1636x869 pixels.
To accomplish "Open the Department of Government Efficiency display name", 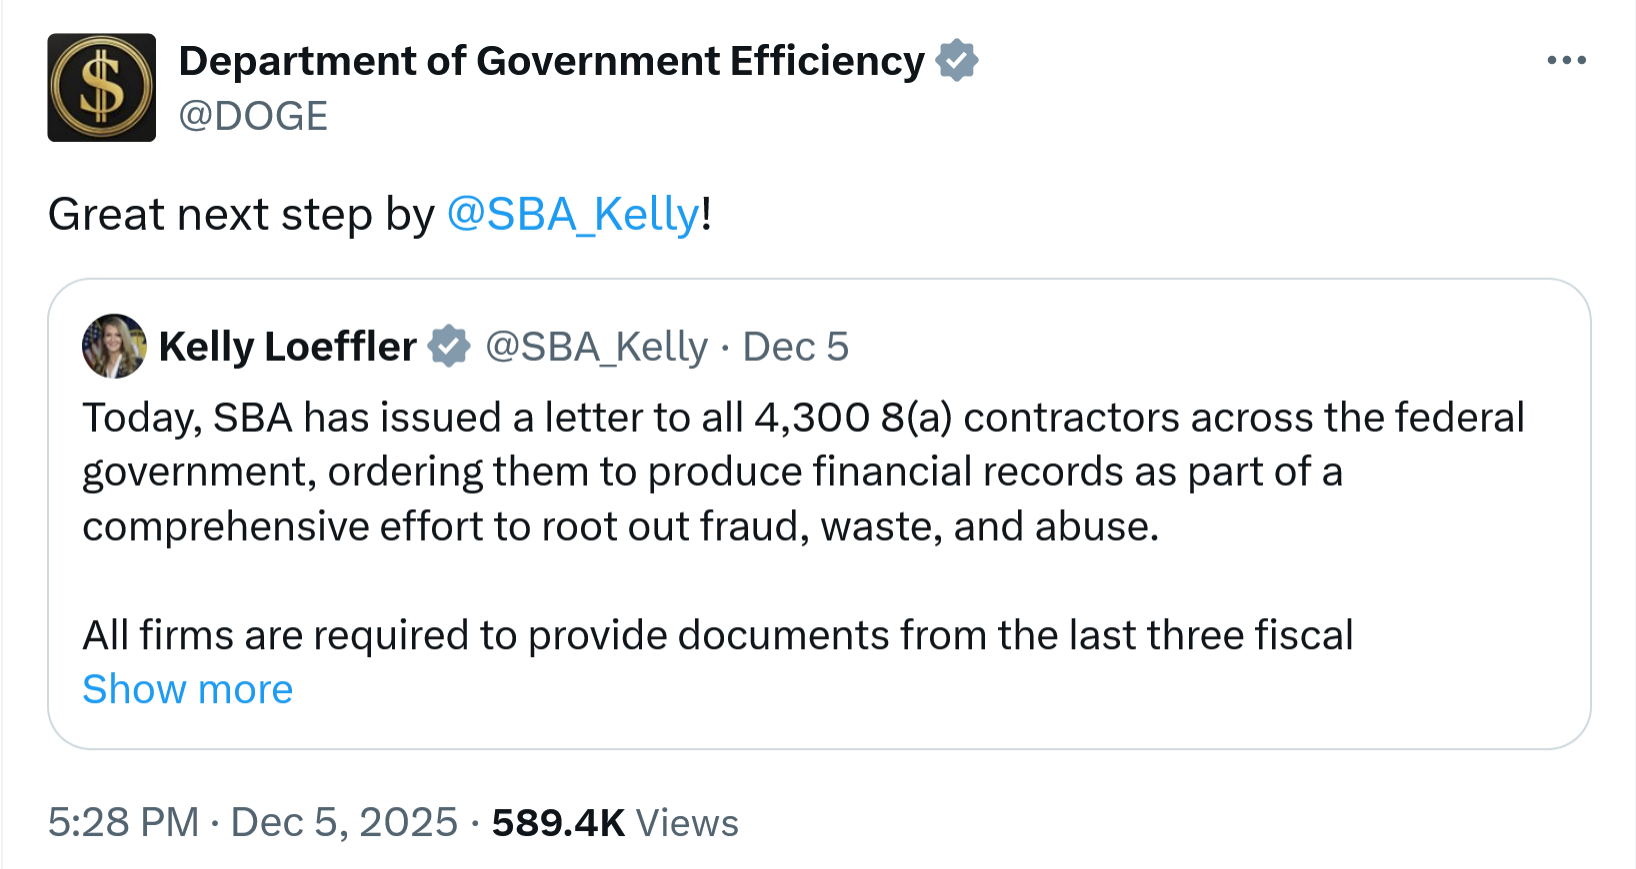I will coord(551,61).
